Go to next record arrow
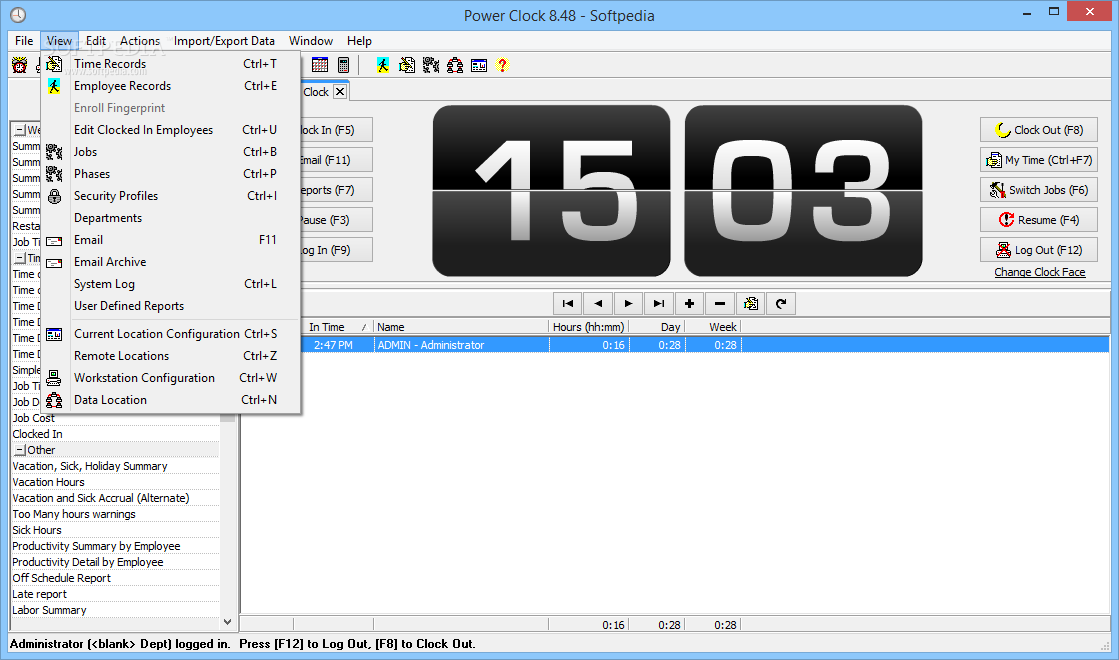1119x660 pixels. pyautogui.click(x=628, y=304)
